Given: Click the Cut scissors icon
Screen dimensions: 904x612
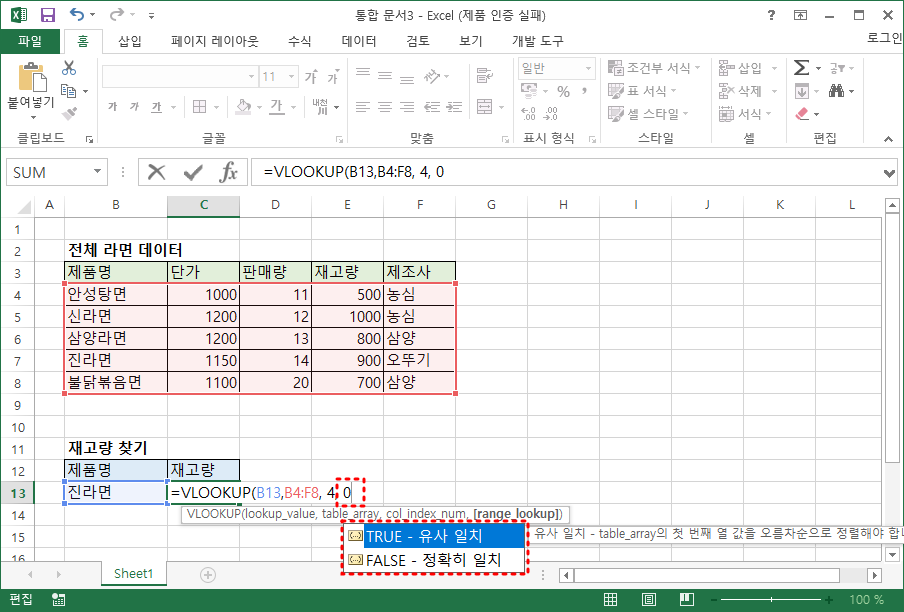Looking at the screenshot, I should [x=69, y=68].
